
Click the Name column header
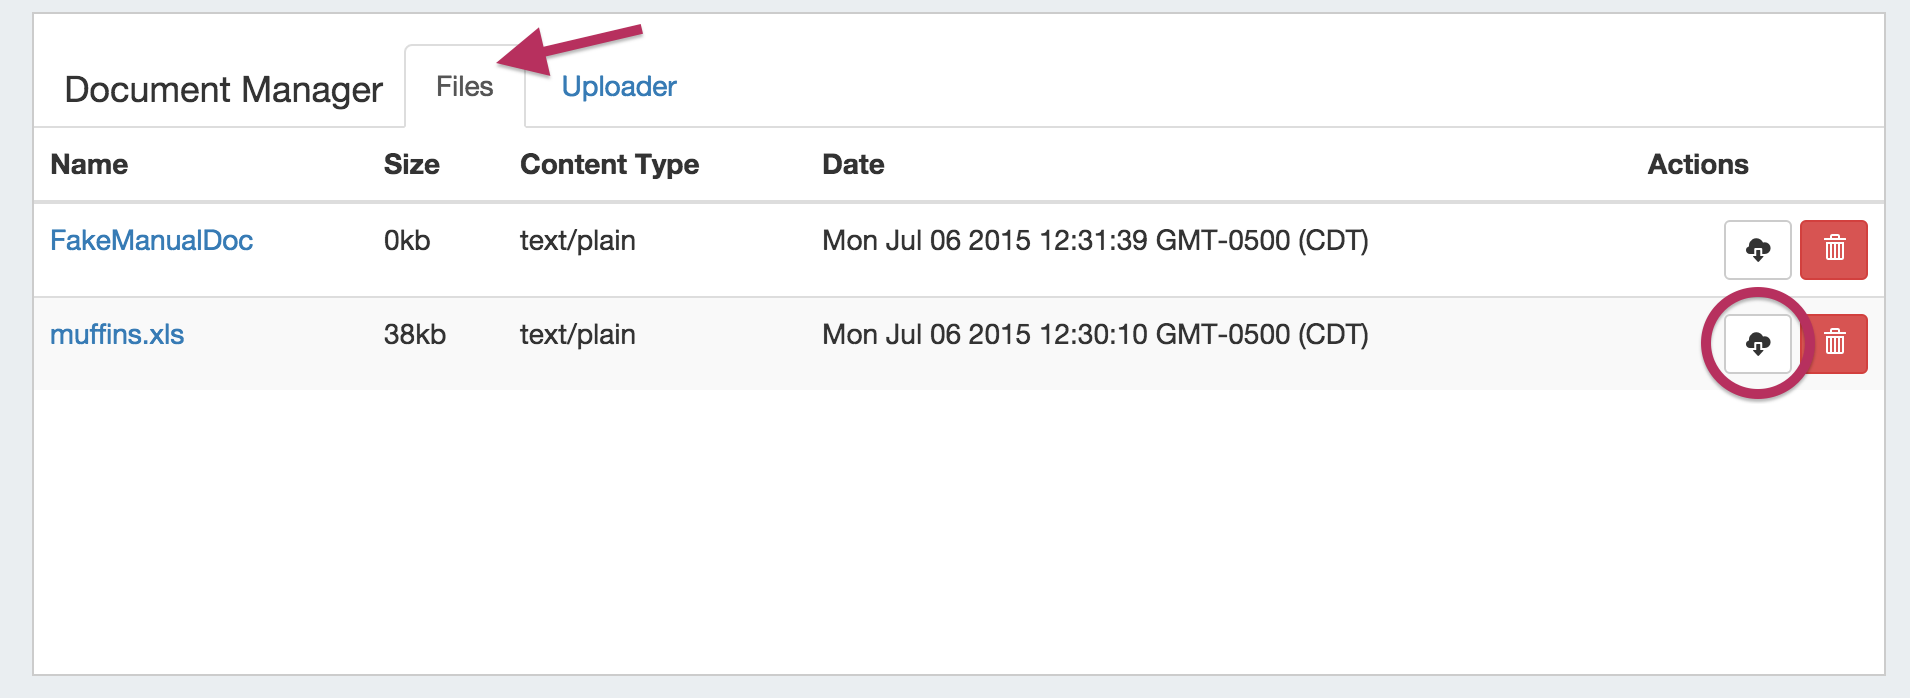pos(89,164)
